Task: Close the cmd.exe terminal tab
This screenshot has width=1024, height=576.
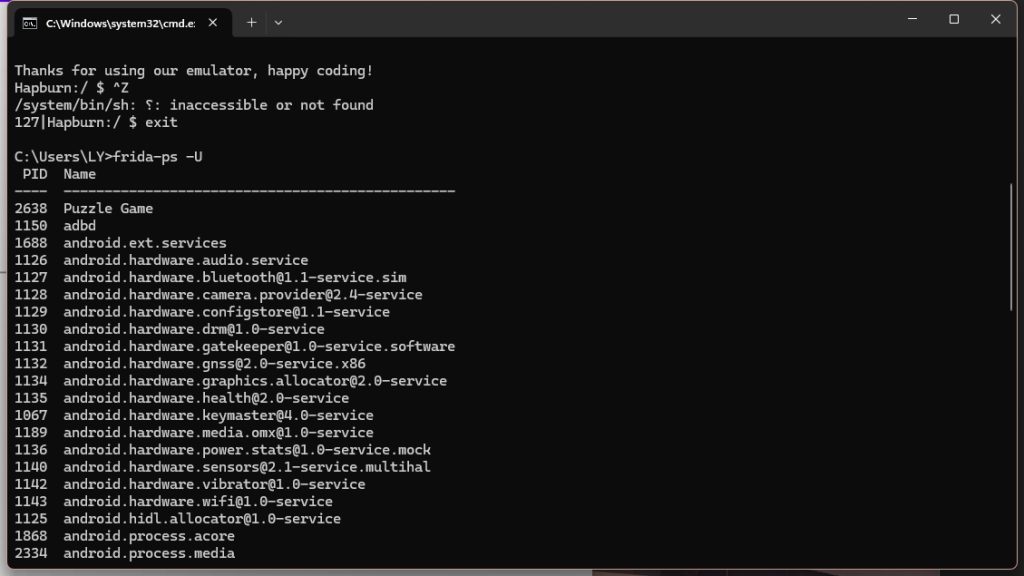Action: pos(213,23)
